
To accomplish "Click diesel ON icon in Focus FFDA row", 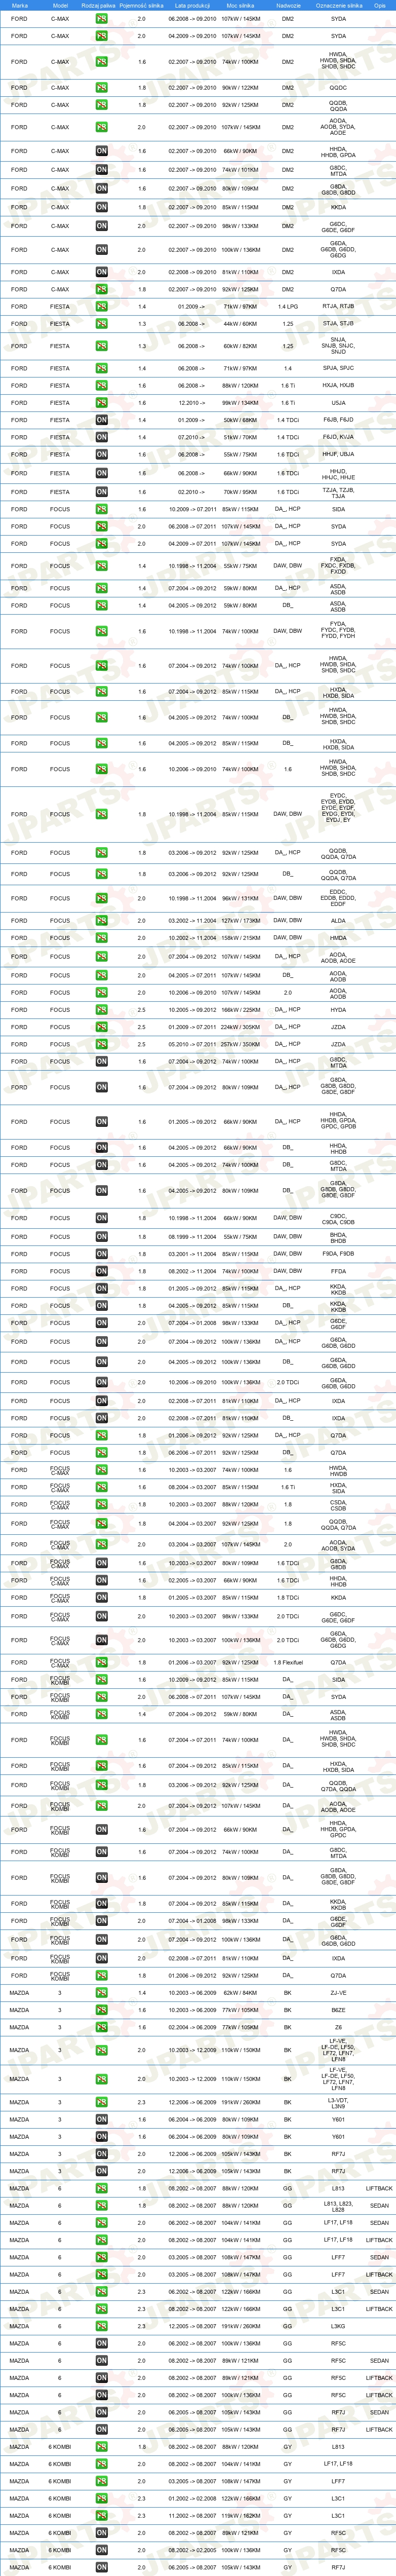I will 101,1271.
